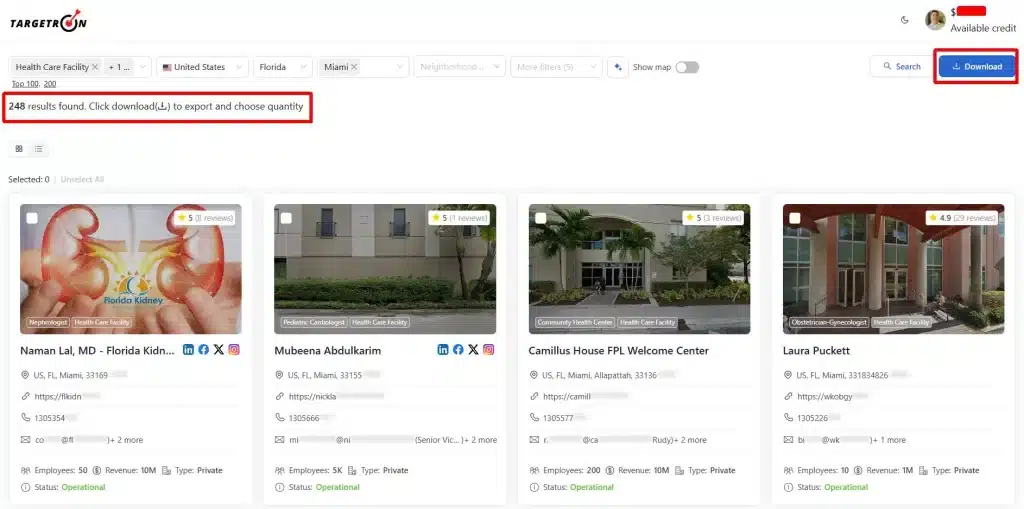
Task: Open the Florida state dropdown
Action: pos(283,67)
